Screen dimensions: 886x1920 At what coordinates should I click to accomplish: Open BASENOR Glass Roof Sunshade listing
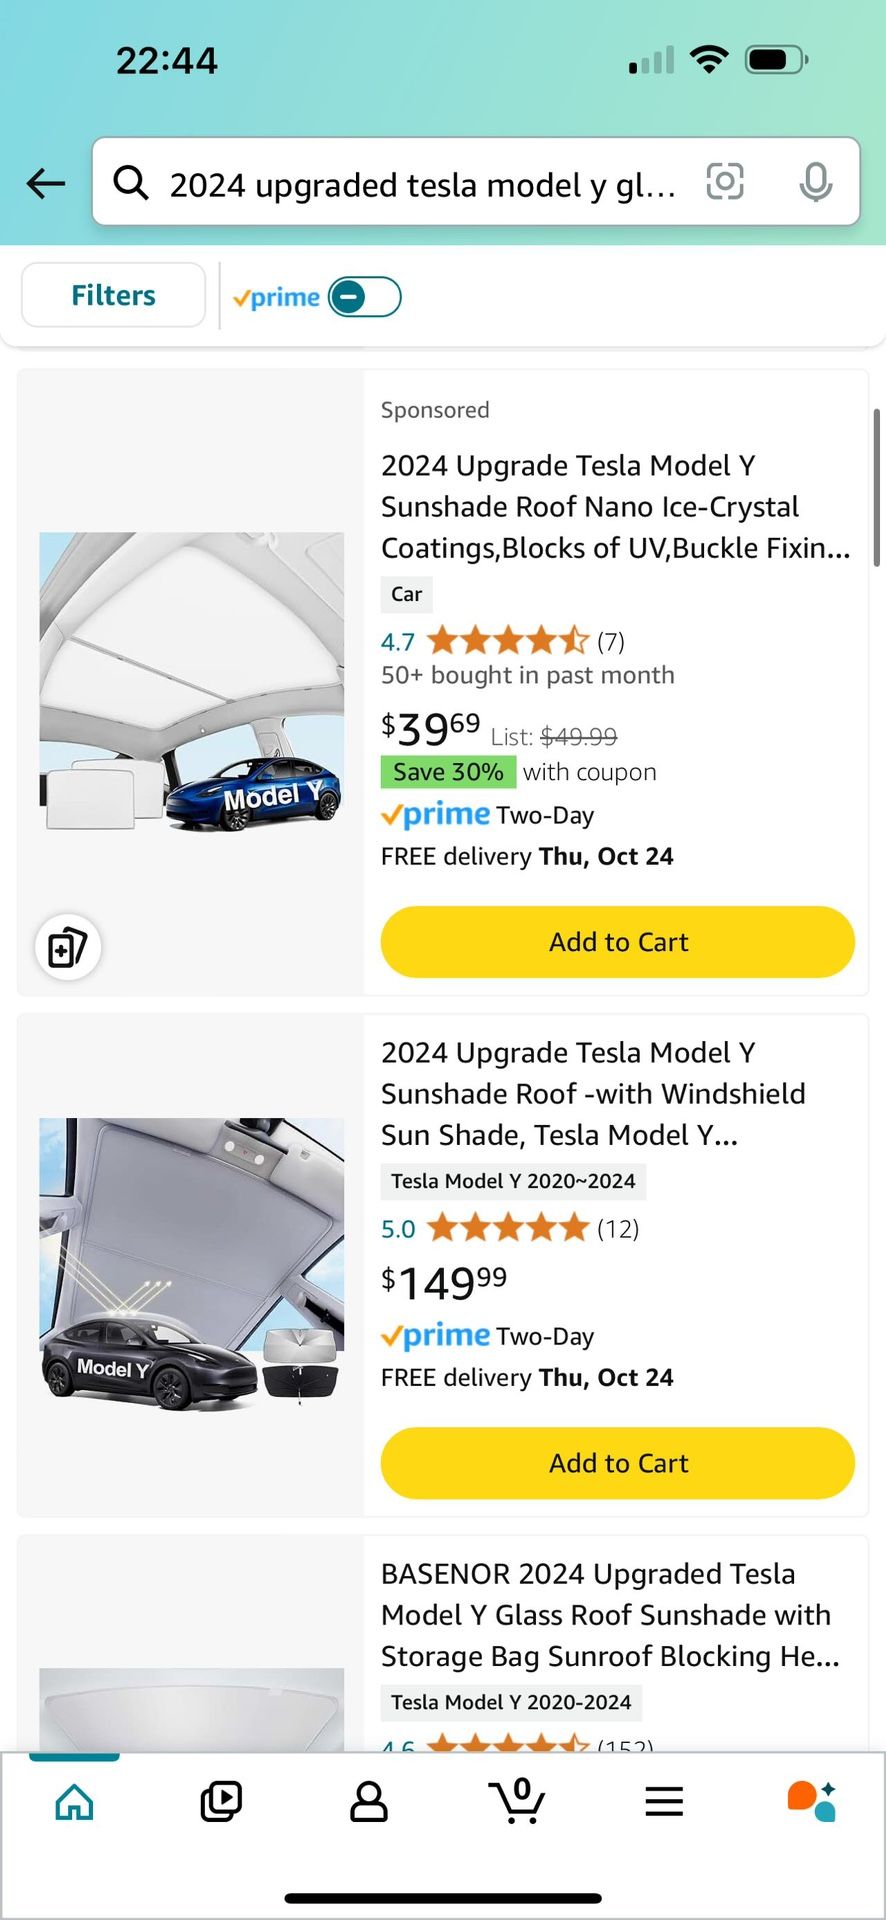coord(610,1615)
